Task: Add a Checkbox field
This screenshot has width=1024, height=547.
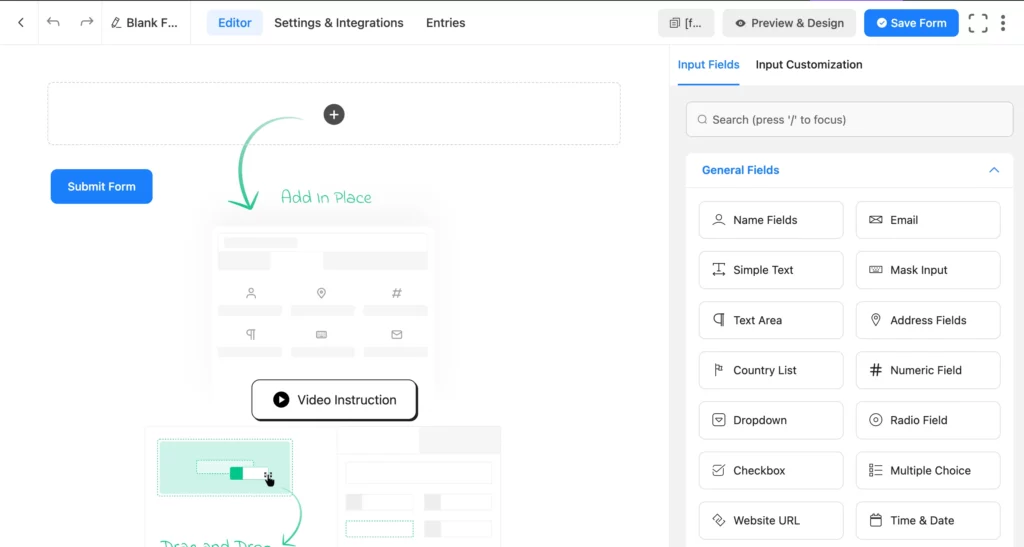Action: tap(770, 470)
